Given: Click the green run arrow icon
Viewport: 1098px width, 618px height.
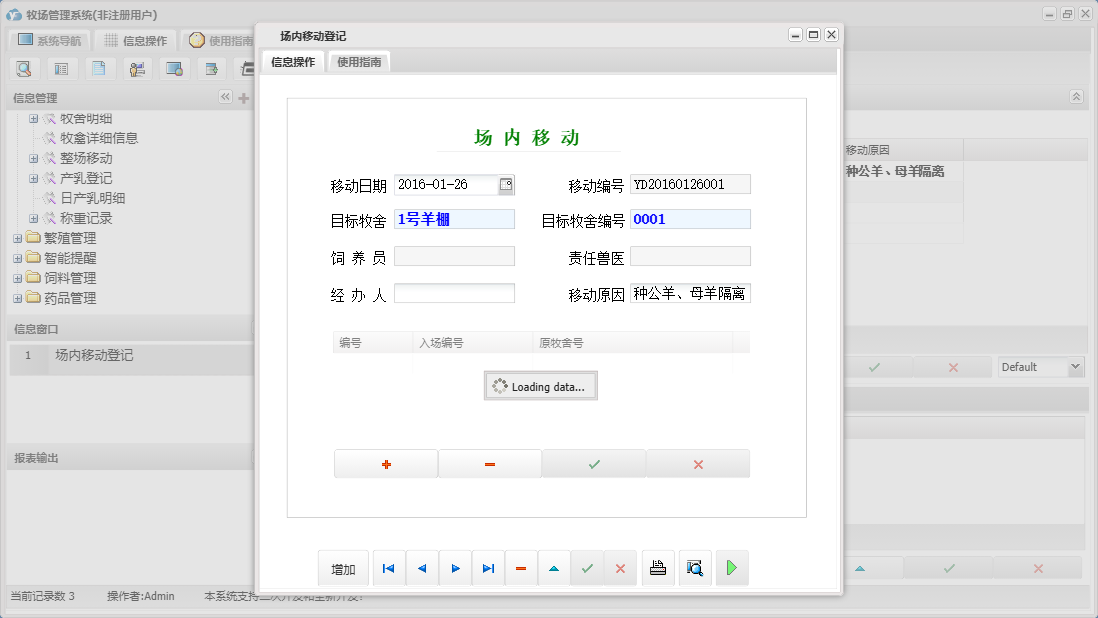Looking at the screenshot, I should pos(731,567).
